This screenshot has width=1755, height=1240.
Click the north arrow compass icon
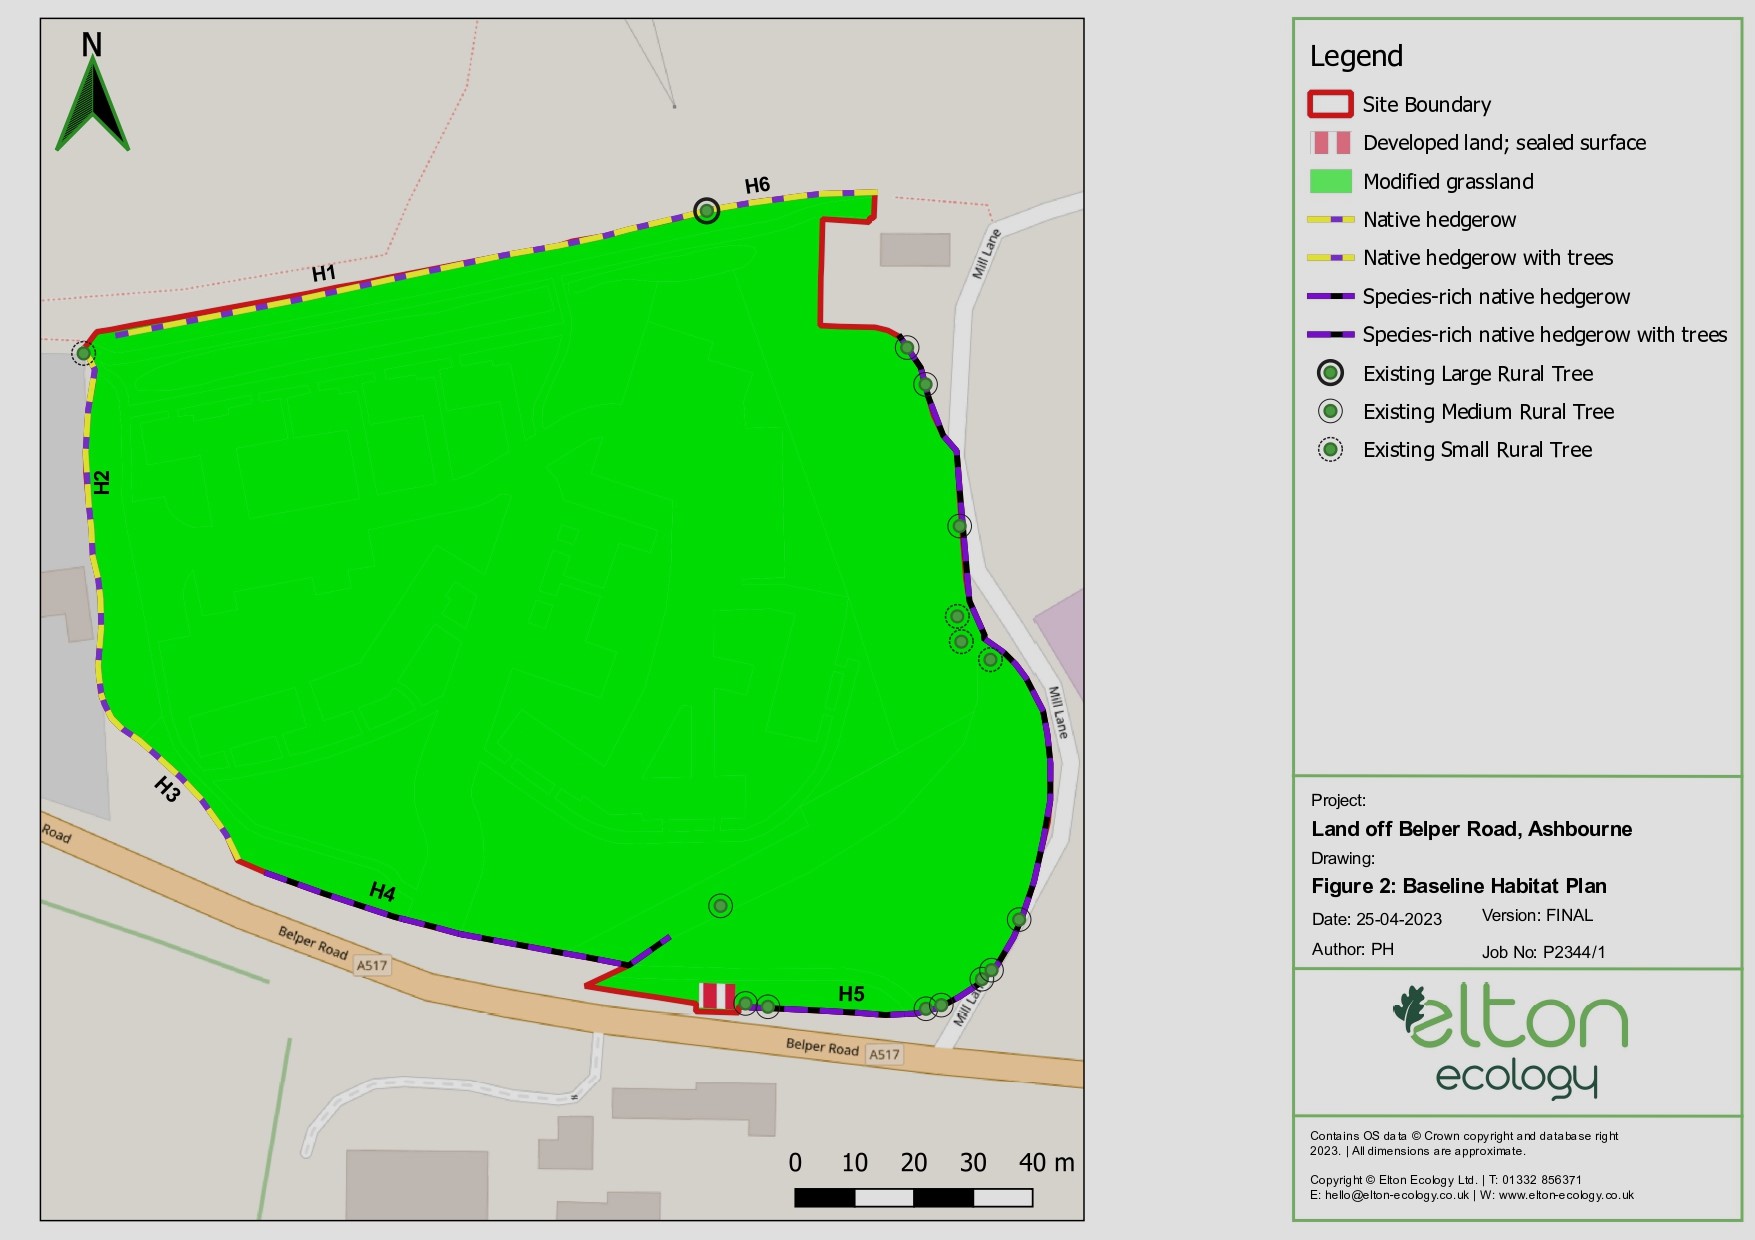(x=92, y=102)
